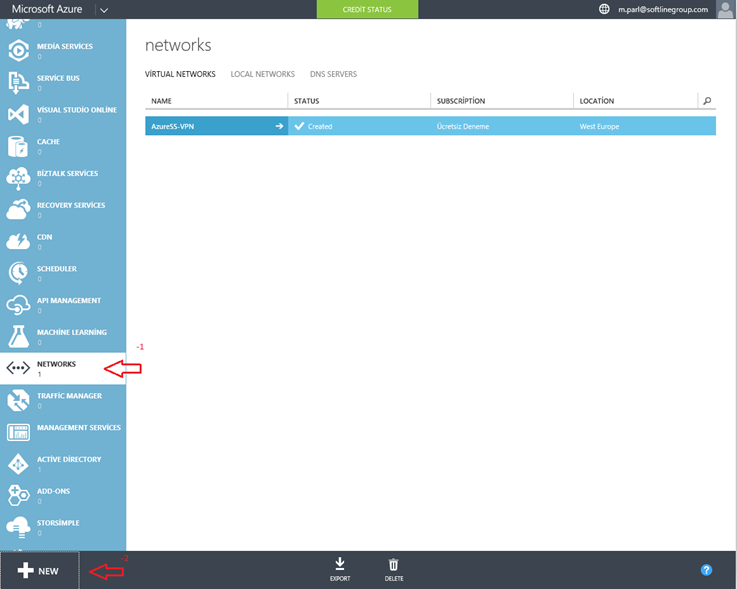The height and width of the screenshot is (589, 737).
Task: Click the Credit Status button
Action: tap(367, 9)
